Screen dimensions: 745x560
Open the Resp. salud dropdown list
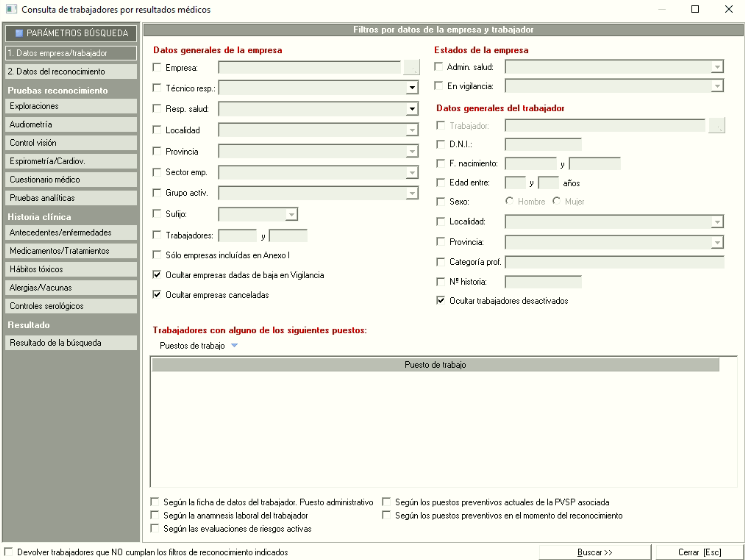(411, 109)
